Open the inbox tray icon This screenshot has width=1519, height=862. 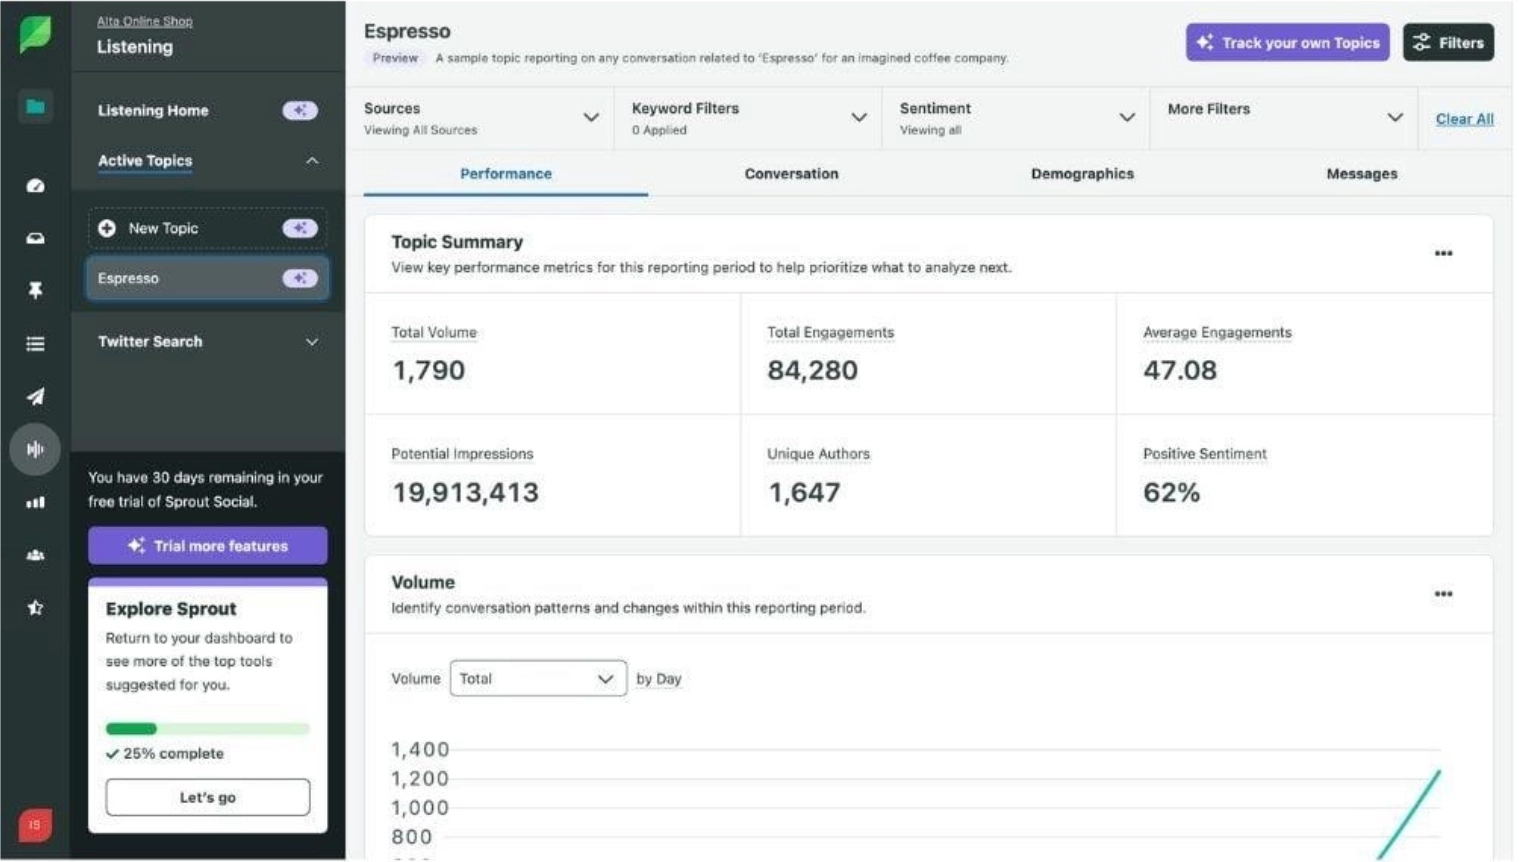(35, 238)
